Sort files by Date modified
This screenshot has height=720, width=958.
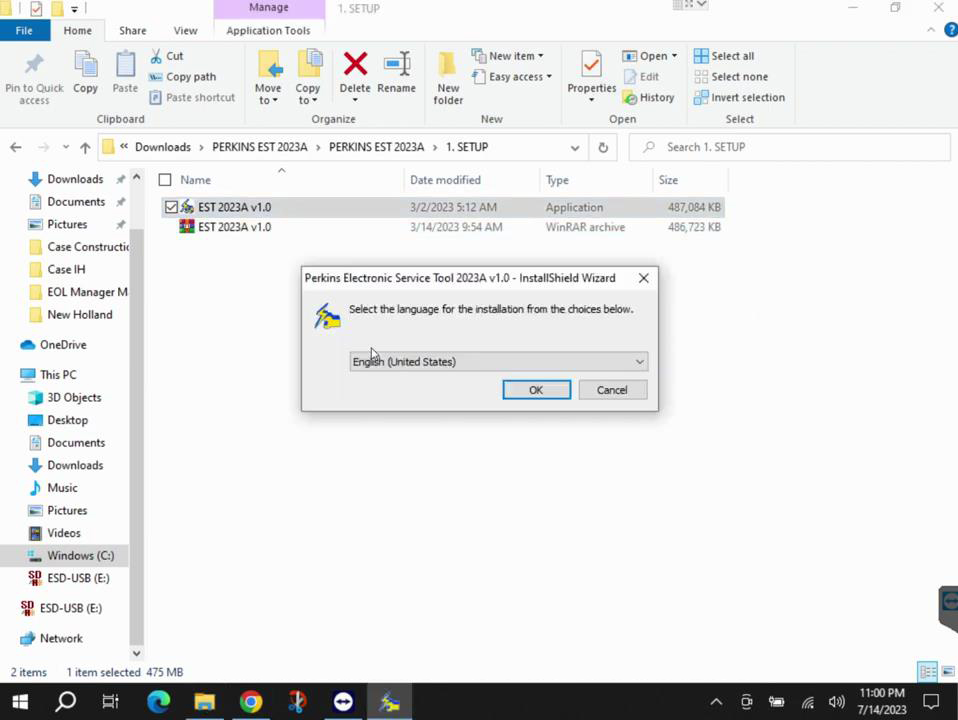445,180
